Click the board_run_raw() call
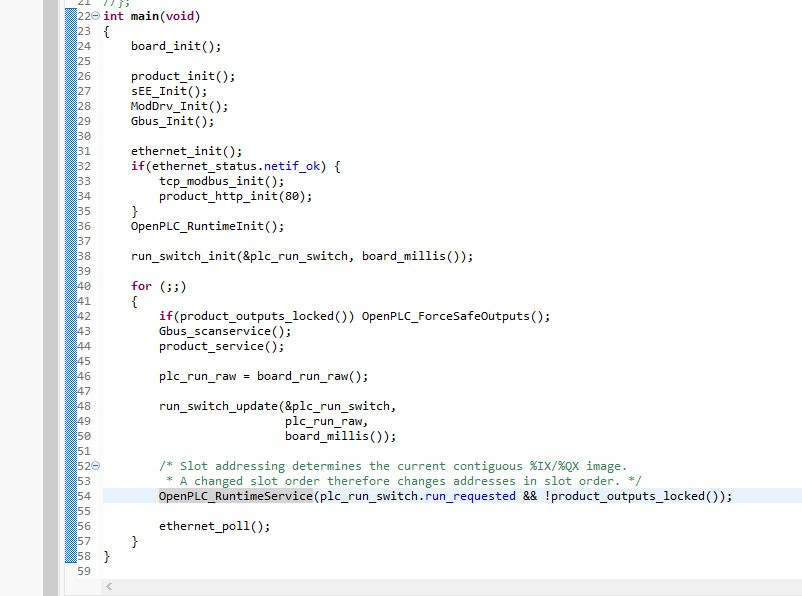This screenshot has width=802, height=596. [x=312, y=376]
